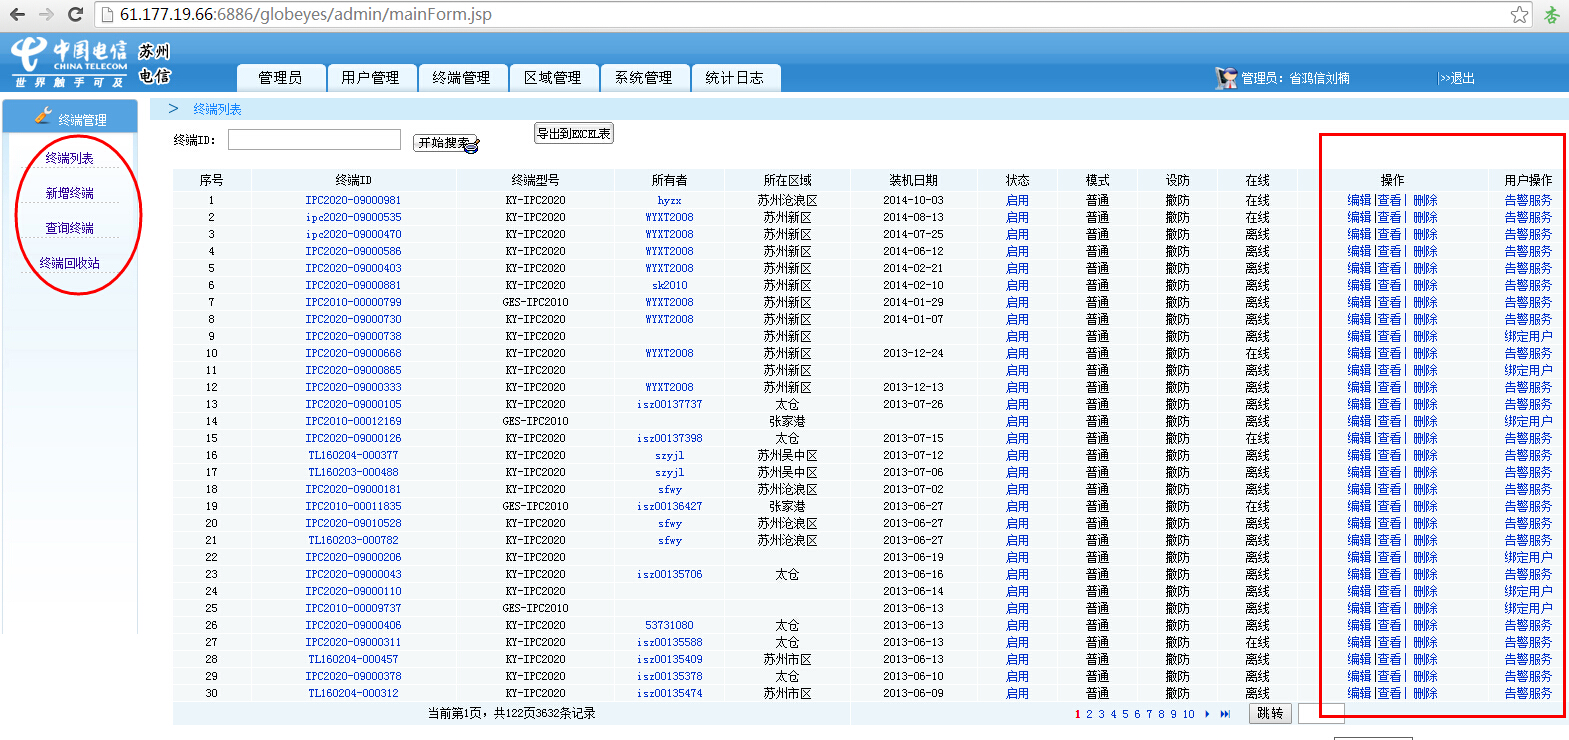Click owner isz00136427 in row 19
Screen dimensions: 1569x740
[x=669, y=506]
